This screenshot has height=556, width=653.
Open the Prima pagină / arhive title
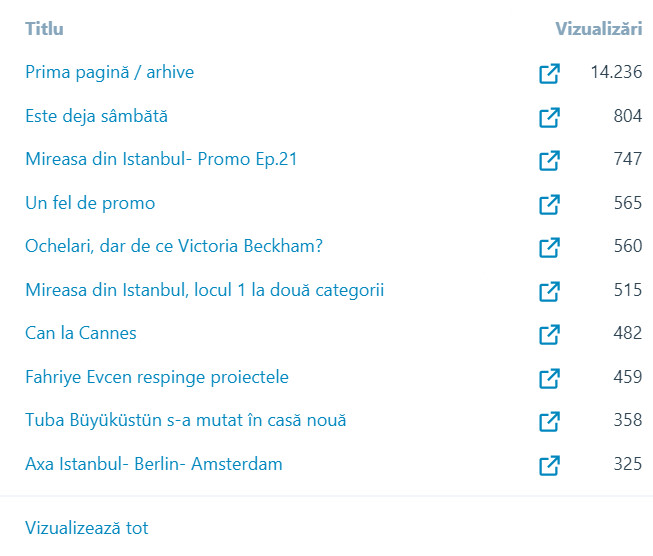109,72
